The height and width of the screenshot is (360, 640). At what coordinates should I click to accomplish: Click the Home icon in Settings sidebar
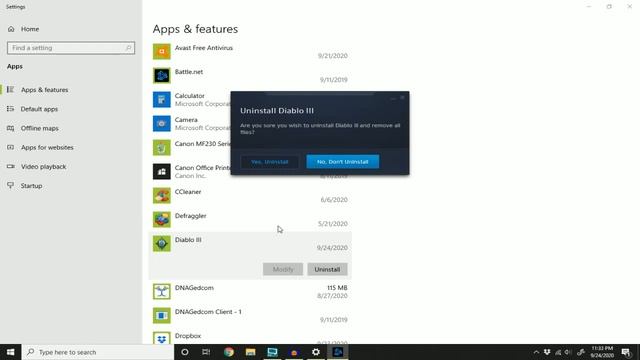11,29
